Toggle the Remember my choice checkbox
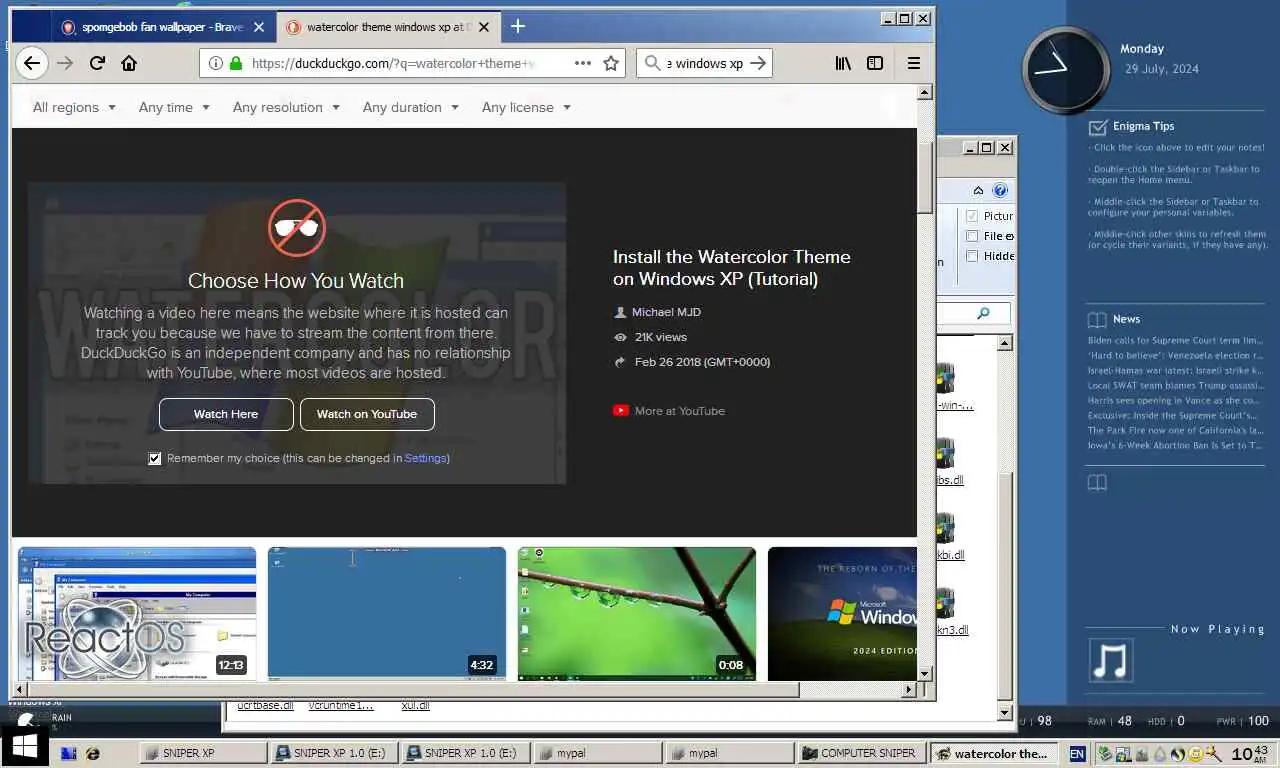Screen dimensions: 1280x768 tap(155, 458)
